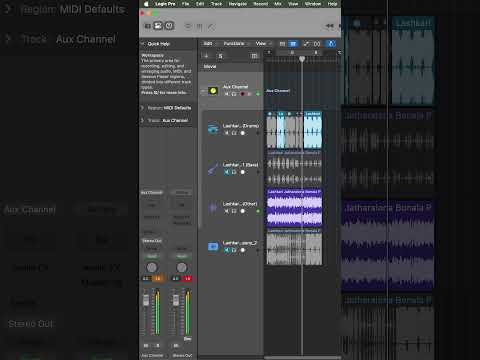Toggle the automation icon in Tracks menu bar
The width and height of the screenshot is (480, 360).
coord(306,44)
